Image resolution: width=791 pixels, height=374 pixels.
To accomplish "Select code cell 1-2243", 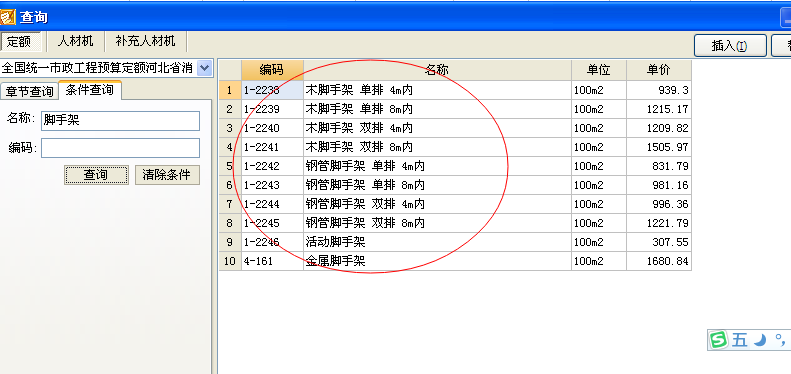I will [272, 185].
